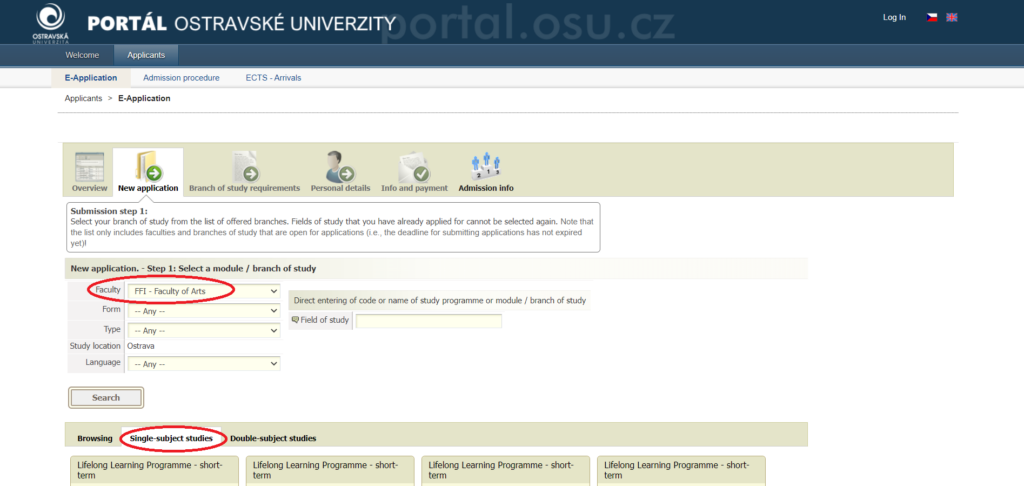Open the E-Application sub-tab

click(91, 78)
